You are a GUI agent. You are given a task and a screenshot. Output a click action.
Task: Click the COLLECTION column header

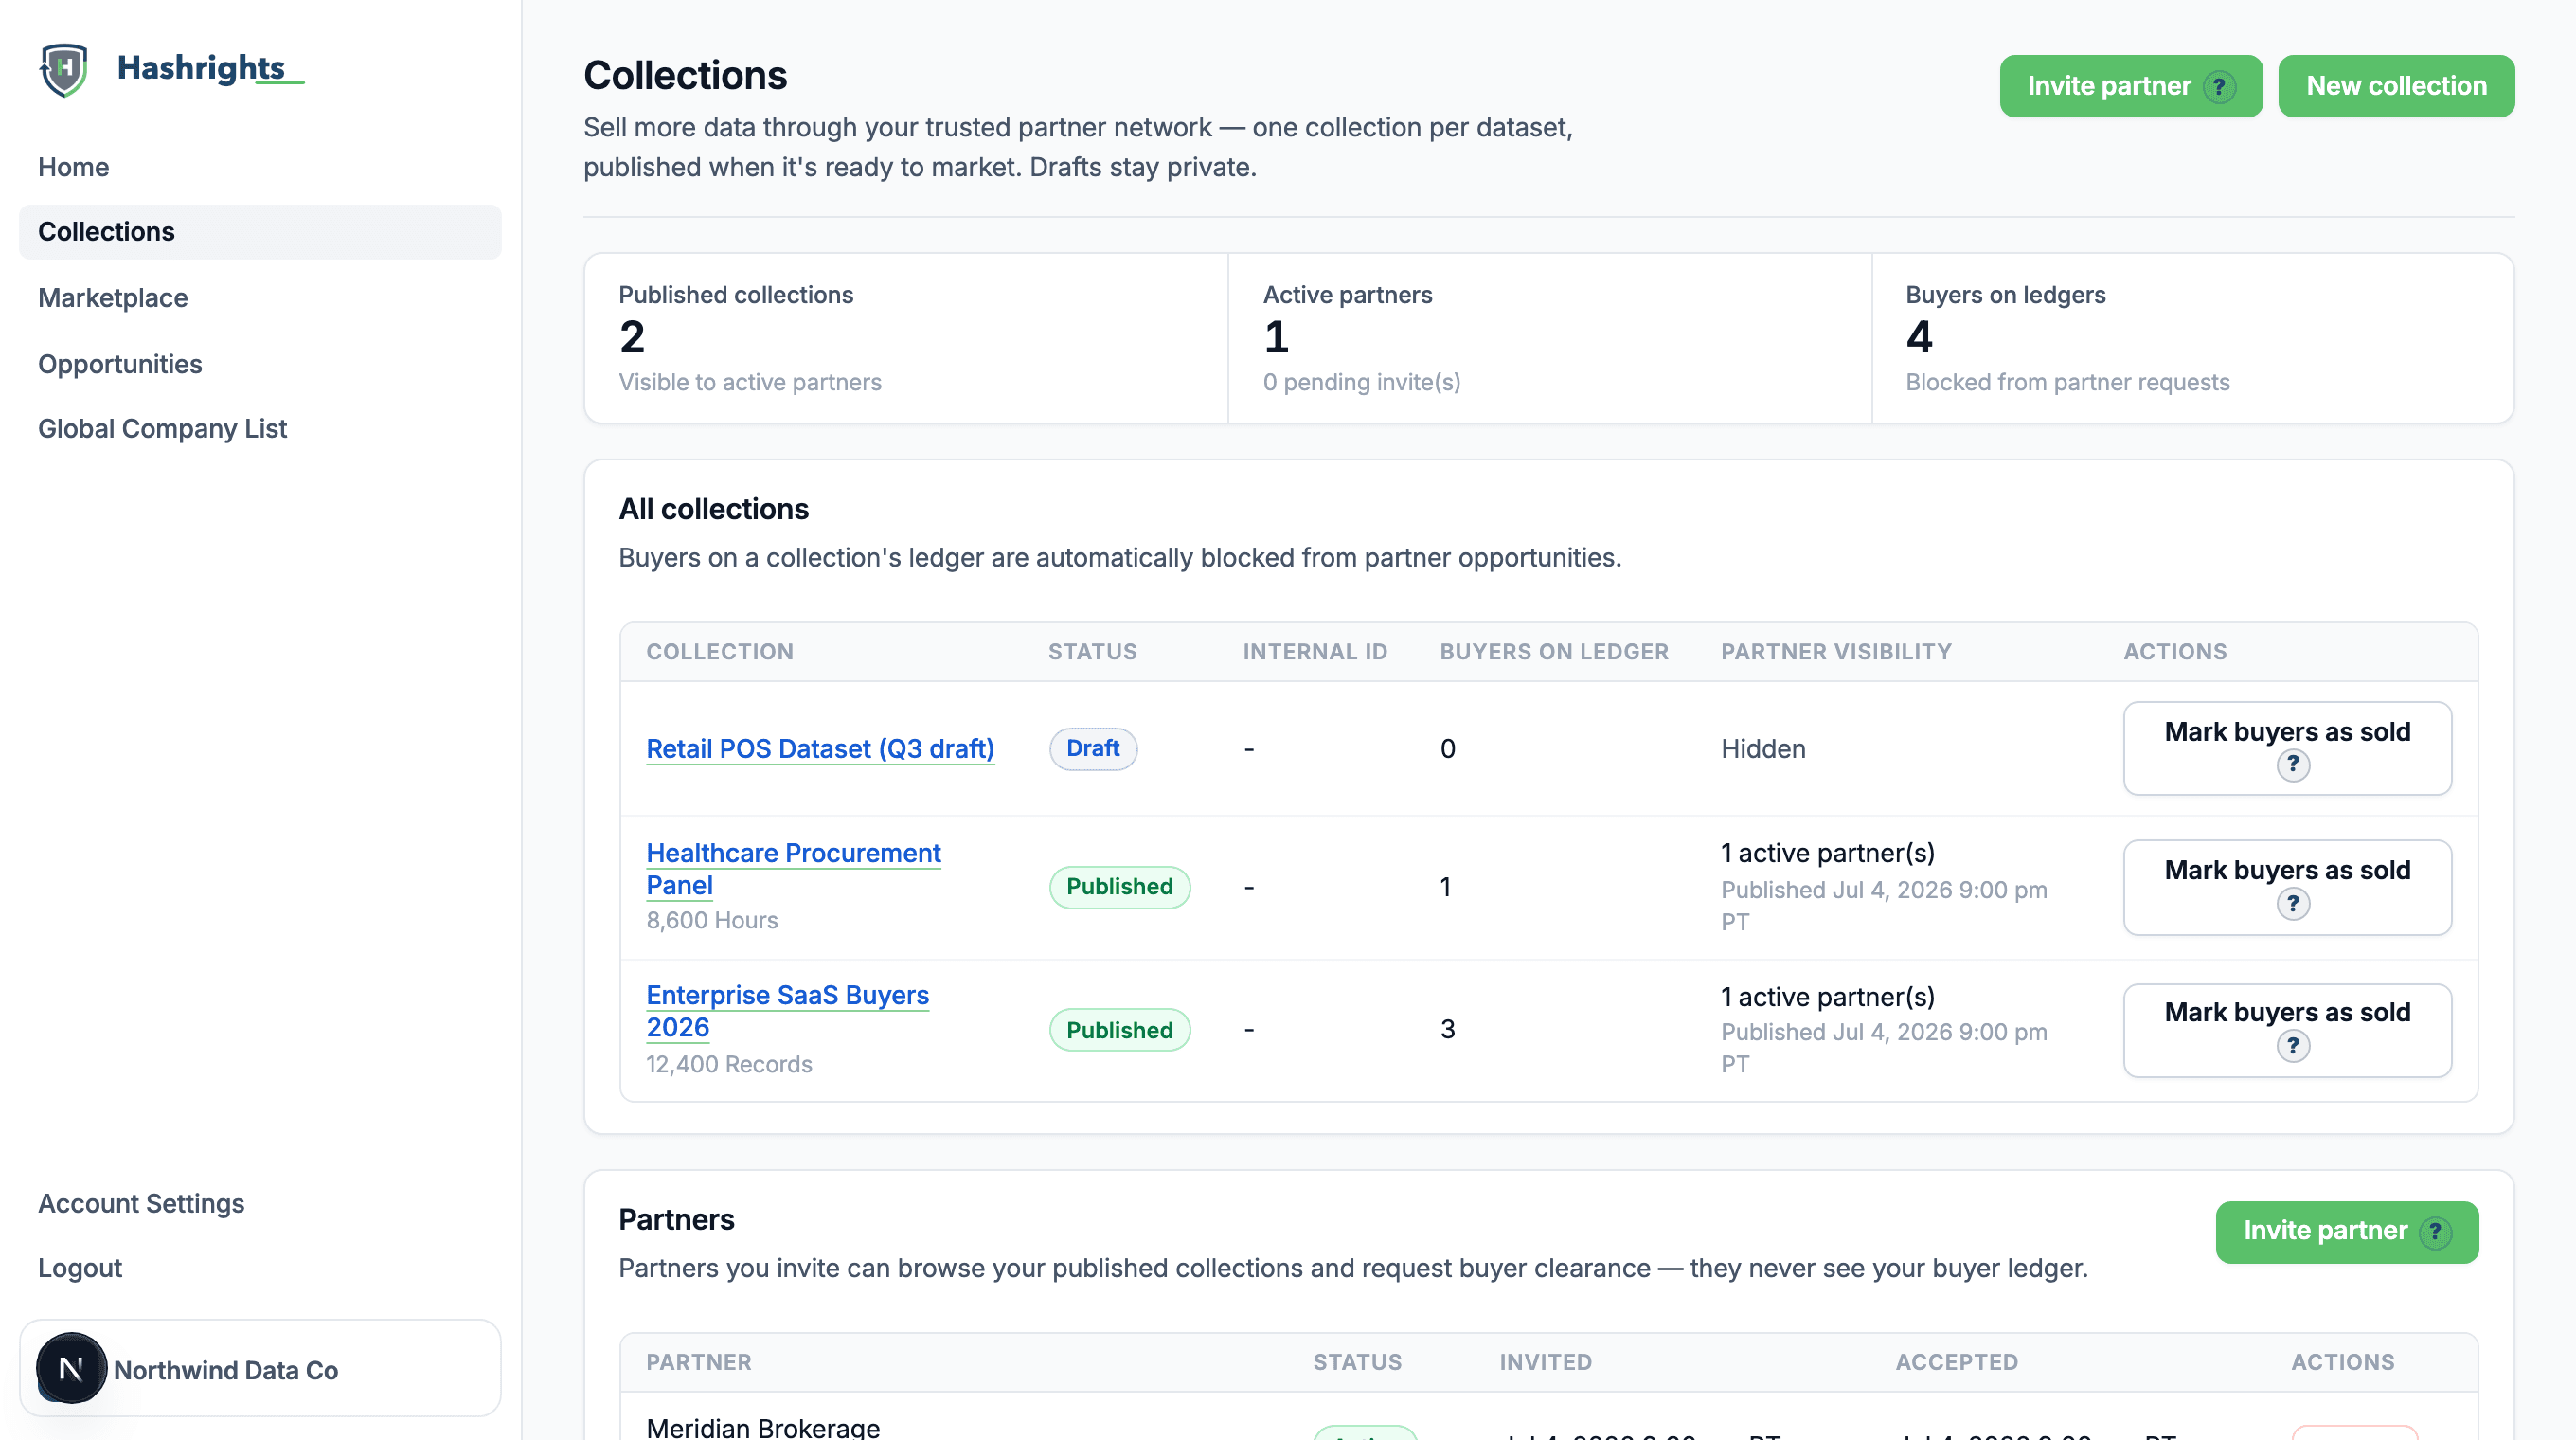tap(719, 652)
